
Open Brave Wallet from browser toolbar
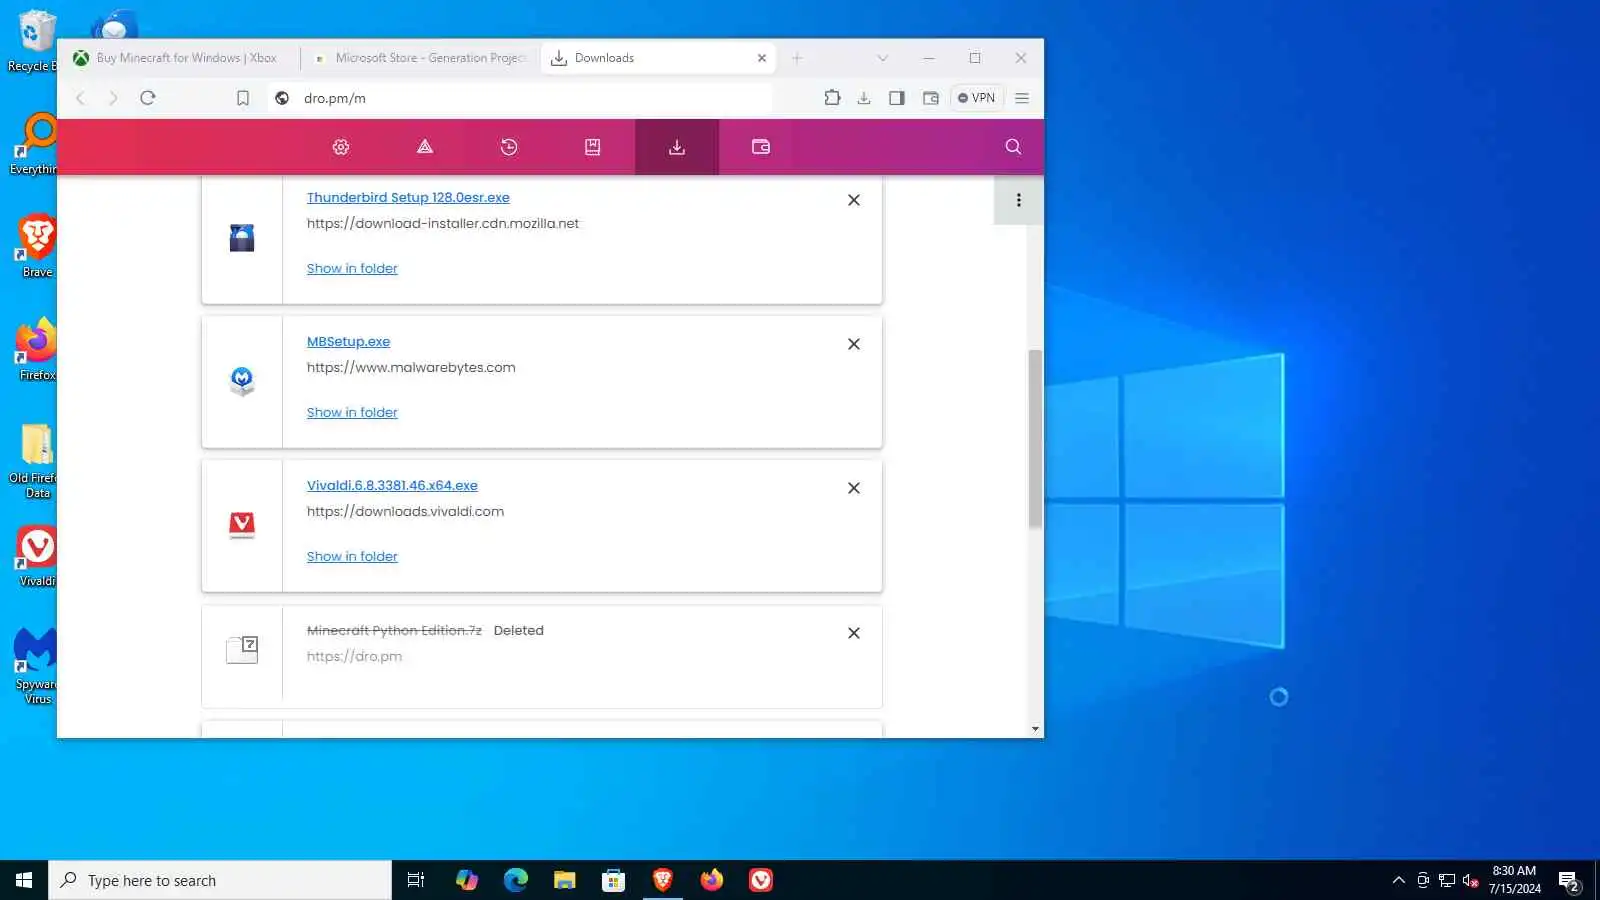[930, 98]
